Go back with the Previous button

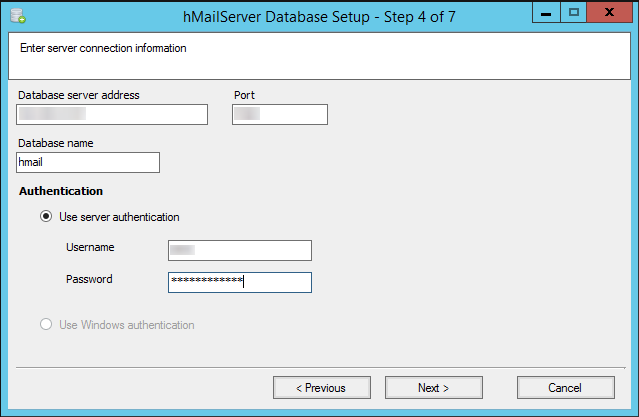coord(321,387)
